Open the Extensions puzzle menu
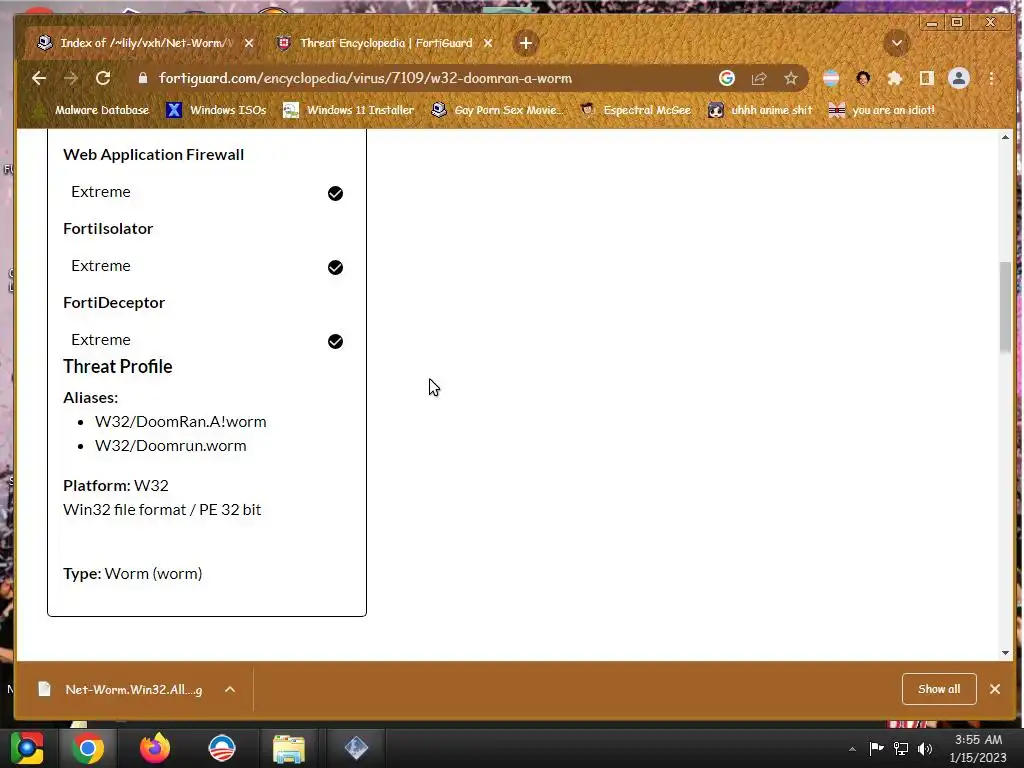1024x768 pixels. point(895,78)
